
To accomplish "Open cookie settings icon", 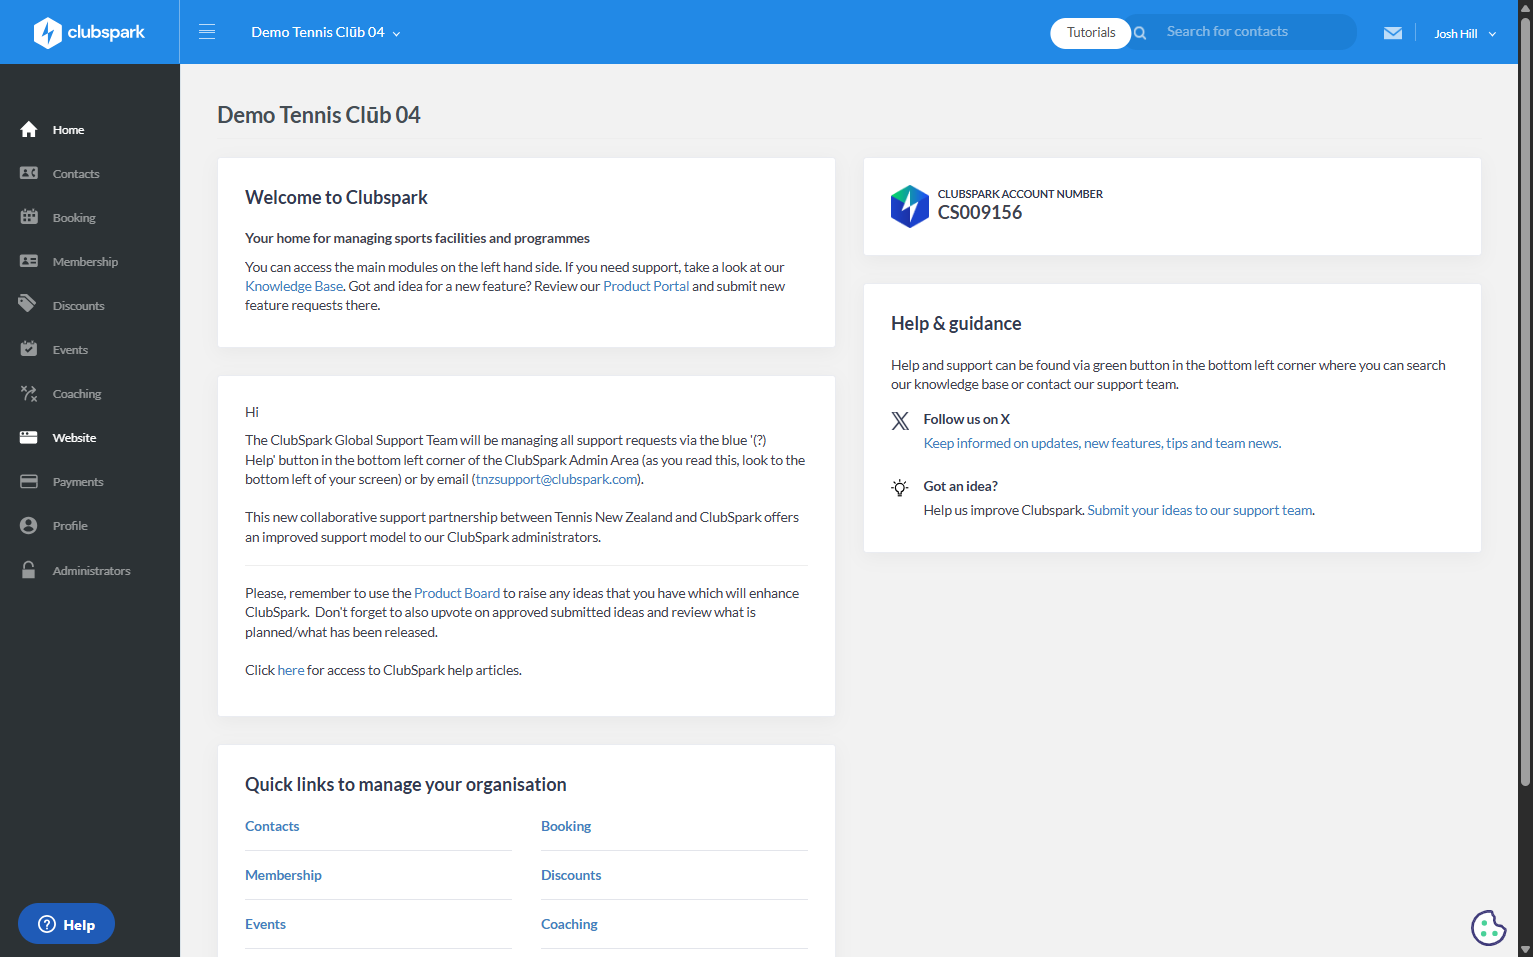I will click(1488, 927).
